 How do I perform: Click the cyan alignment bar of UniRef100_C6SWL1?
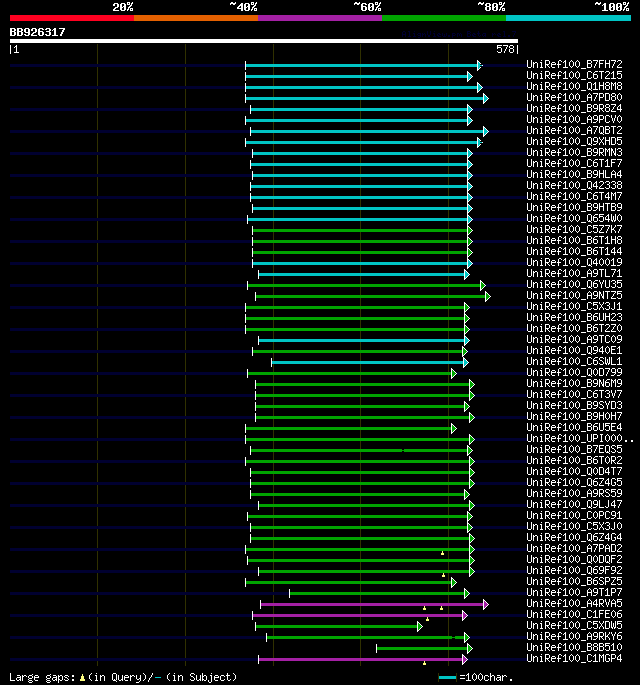coord(367,363)
